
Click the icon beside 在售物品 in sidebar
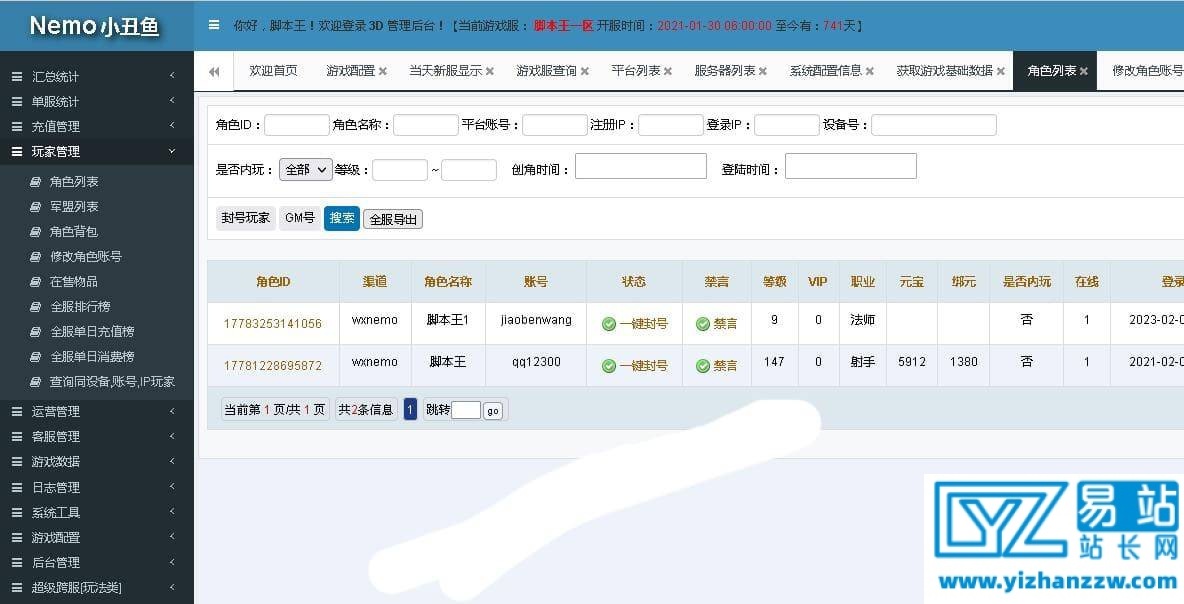35,282
